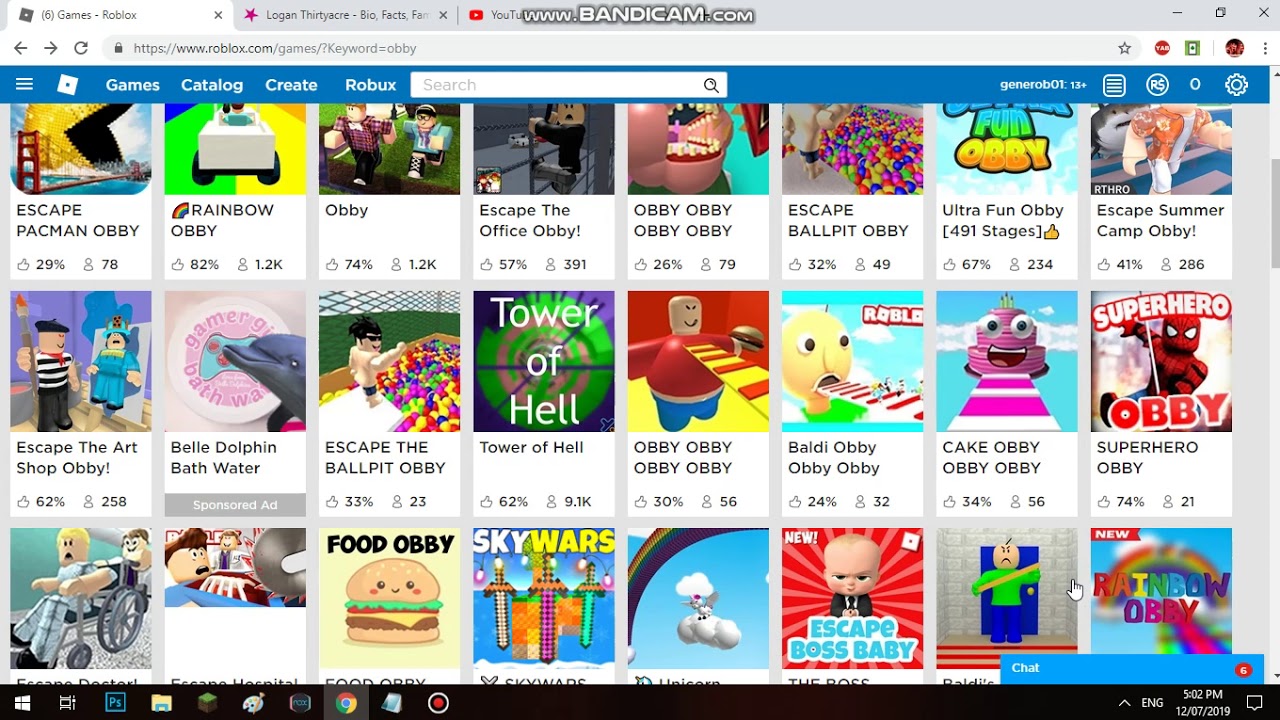Open Escape Summer Camp Obby title

pos(1160,220)
